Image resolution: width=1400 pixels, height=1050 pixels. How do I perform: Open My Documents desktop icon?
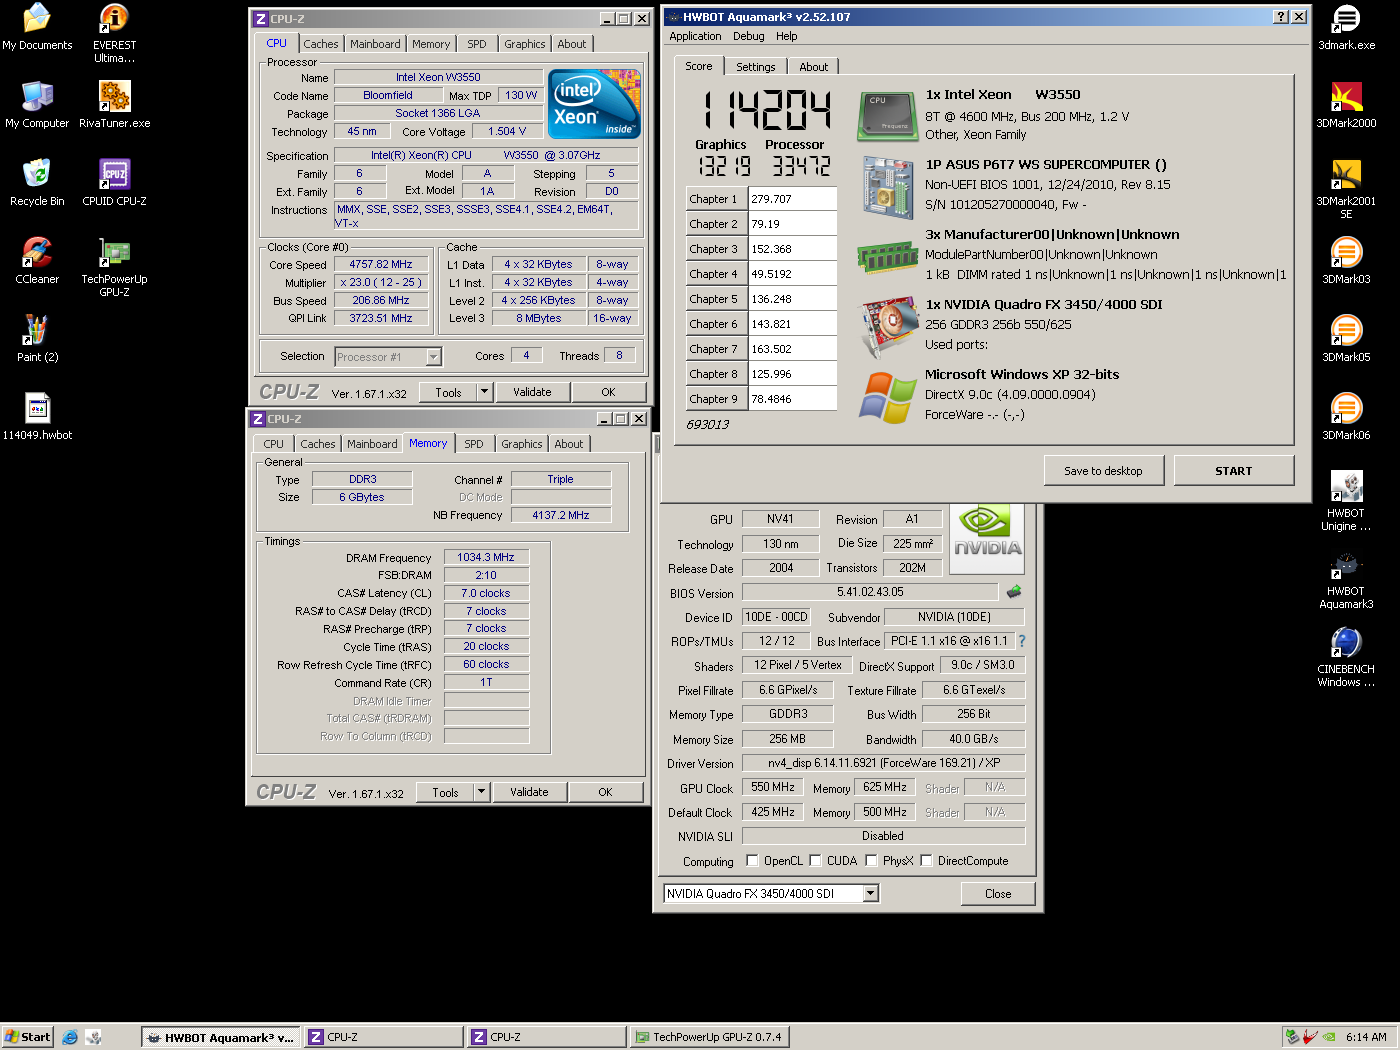click(37, 27)
